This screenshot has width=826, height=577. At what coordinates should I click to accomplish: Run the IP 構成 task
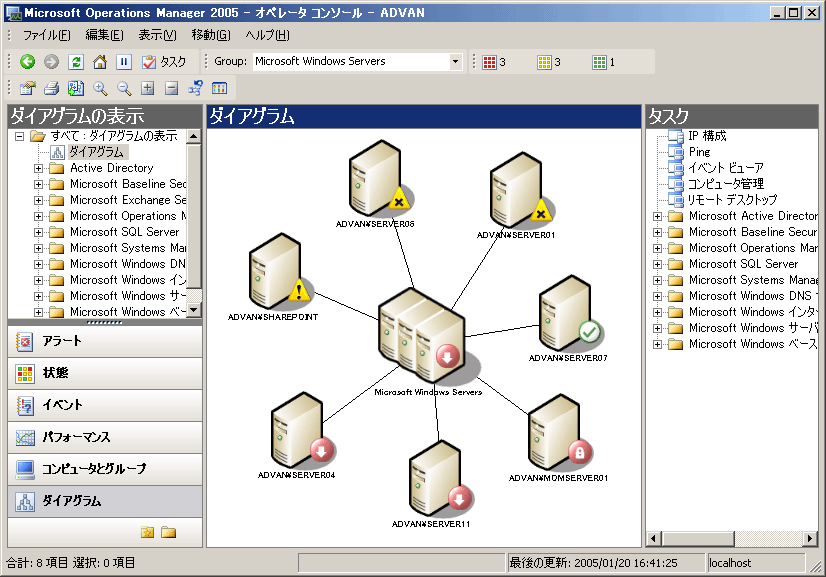(x=707, y=136)
